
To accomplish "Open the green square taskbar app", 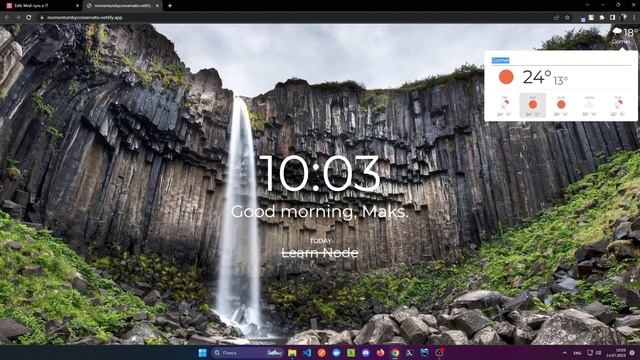I will [351, 353].
